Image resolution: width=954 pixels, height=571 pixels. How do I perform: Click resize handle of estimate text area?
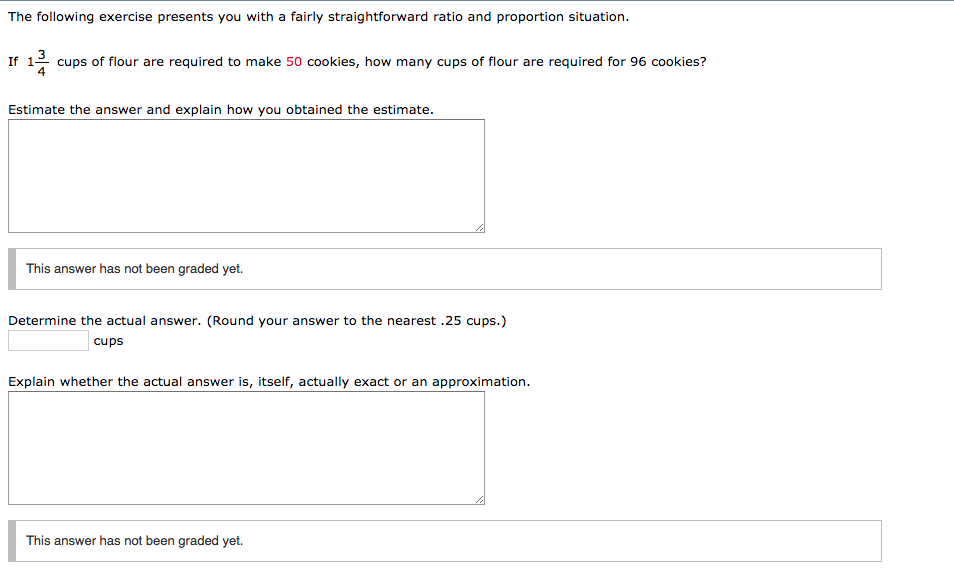coord(479,228)
